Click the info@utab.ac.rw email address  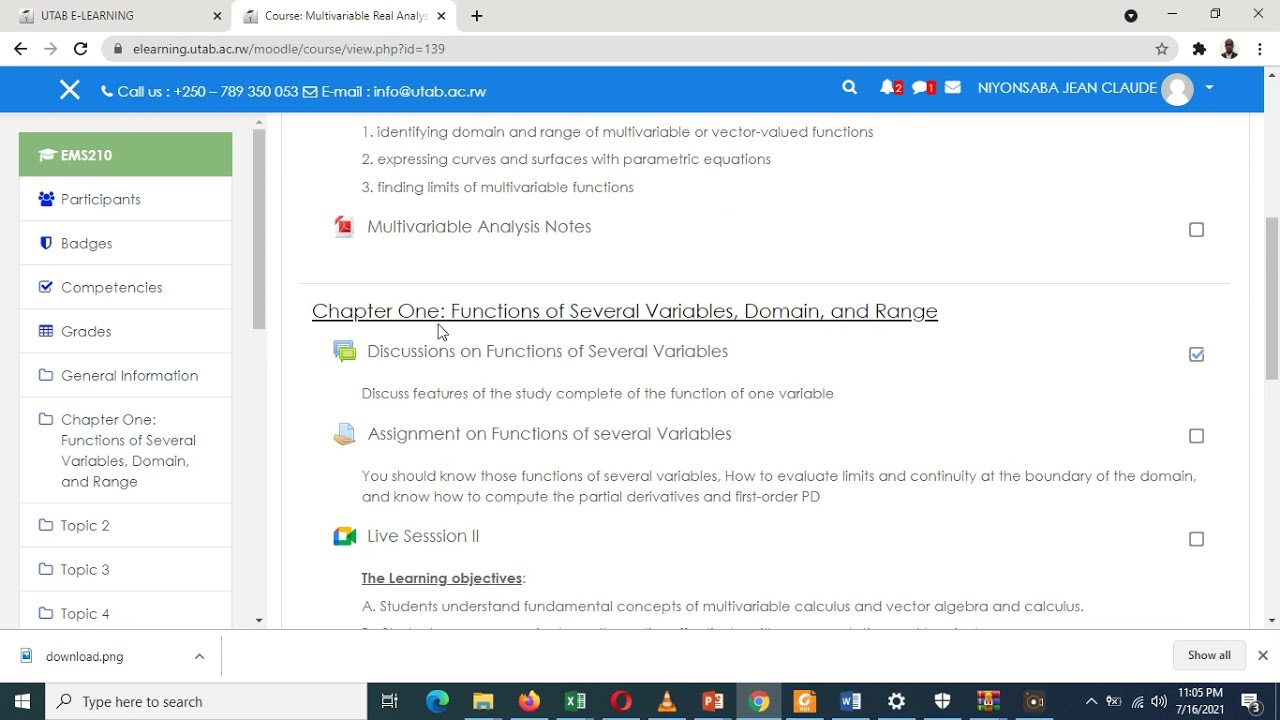pos(429,91)
